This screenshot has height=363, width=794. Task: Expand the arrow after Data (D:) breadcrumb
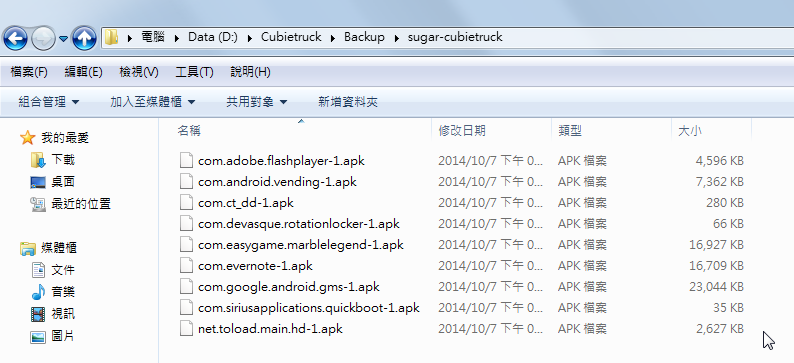click(x=250, y=37)
